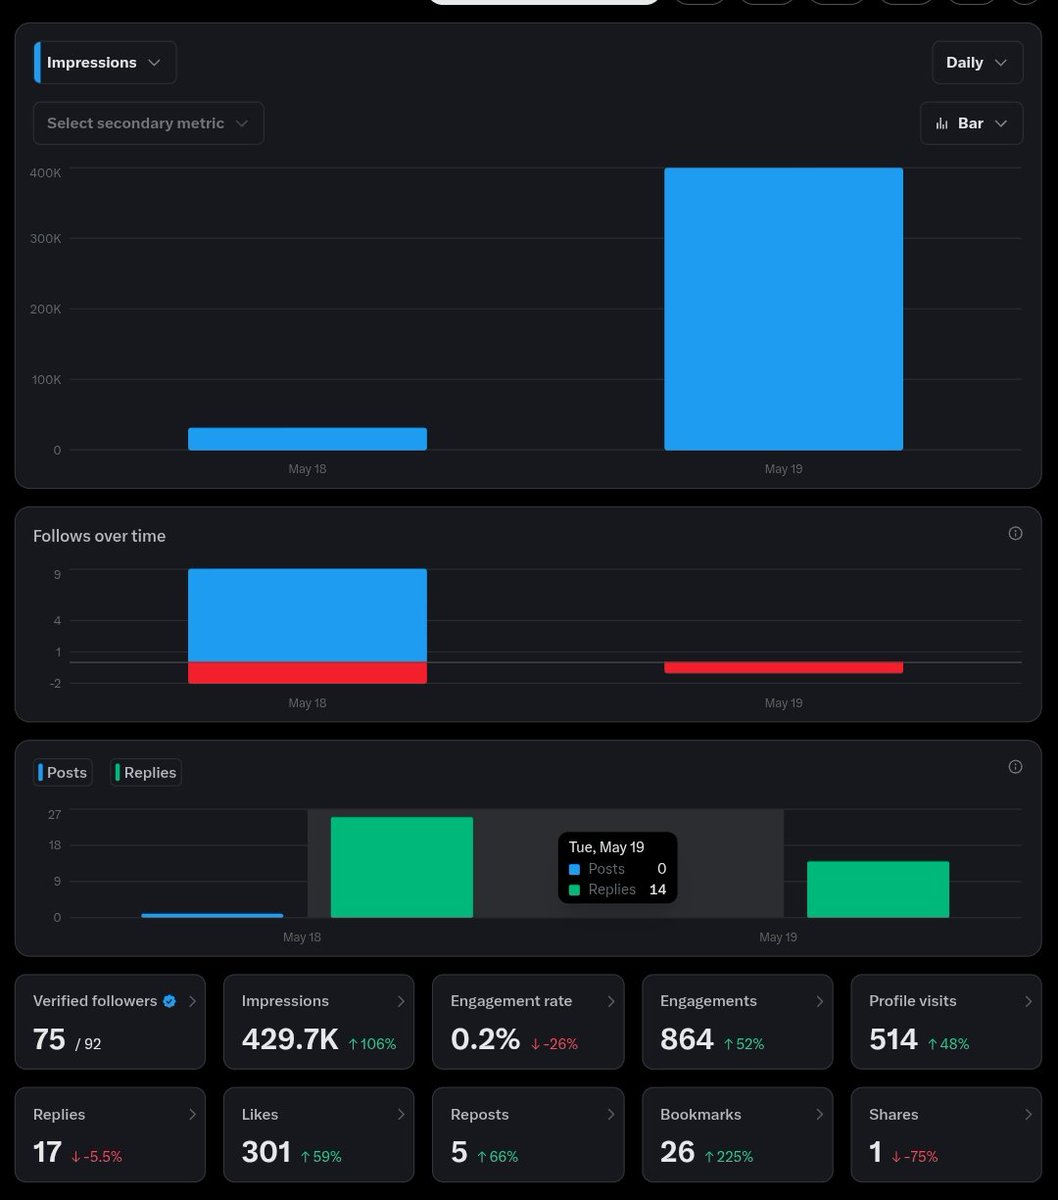
Task: Open the Replies 17 card
Action: tap(110, 1135)
